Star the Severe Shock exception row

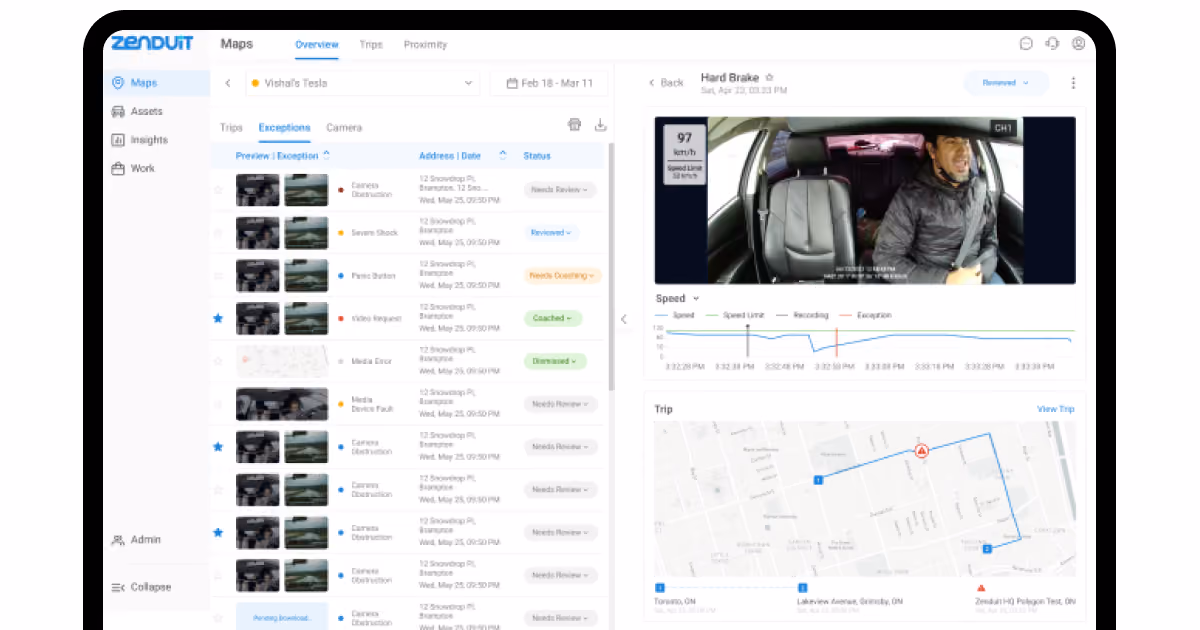(218, 233)
